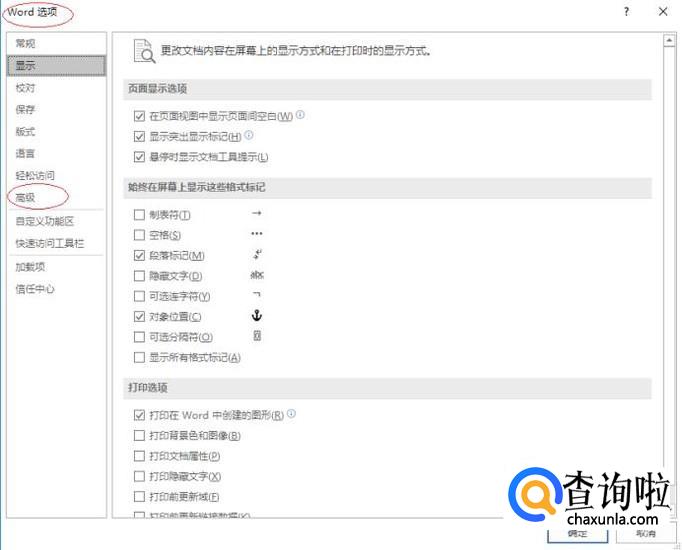Click the paragraph mark symbol icon

point(257,254)
